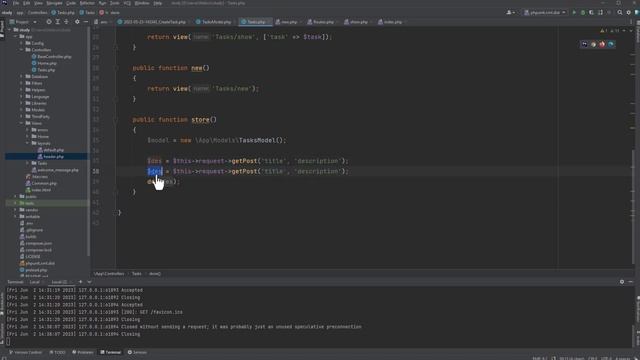The width and height of the screenshot is (640, 360).
Task: Open TODO tool window
Action: pyautogui.click(x=58, y=352)
